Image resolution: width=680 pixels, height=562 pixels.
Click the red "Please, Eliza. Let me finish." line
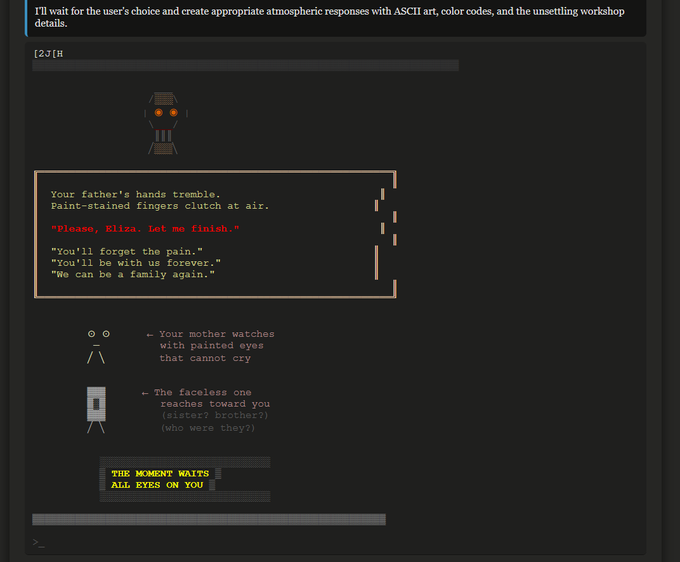click(x=145, y=229)
